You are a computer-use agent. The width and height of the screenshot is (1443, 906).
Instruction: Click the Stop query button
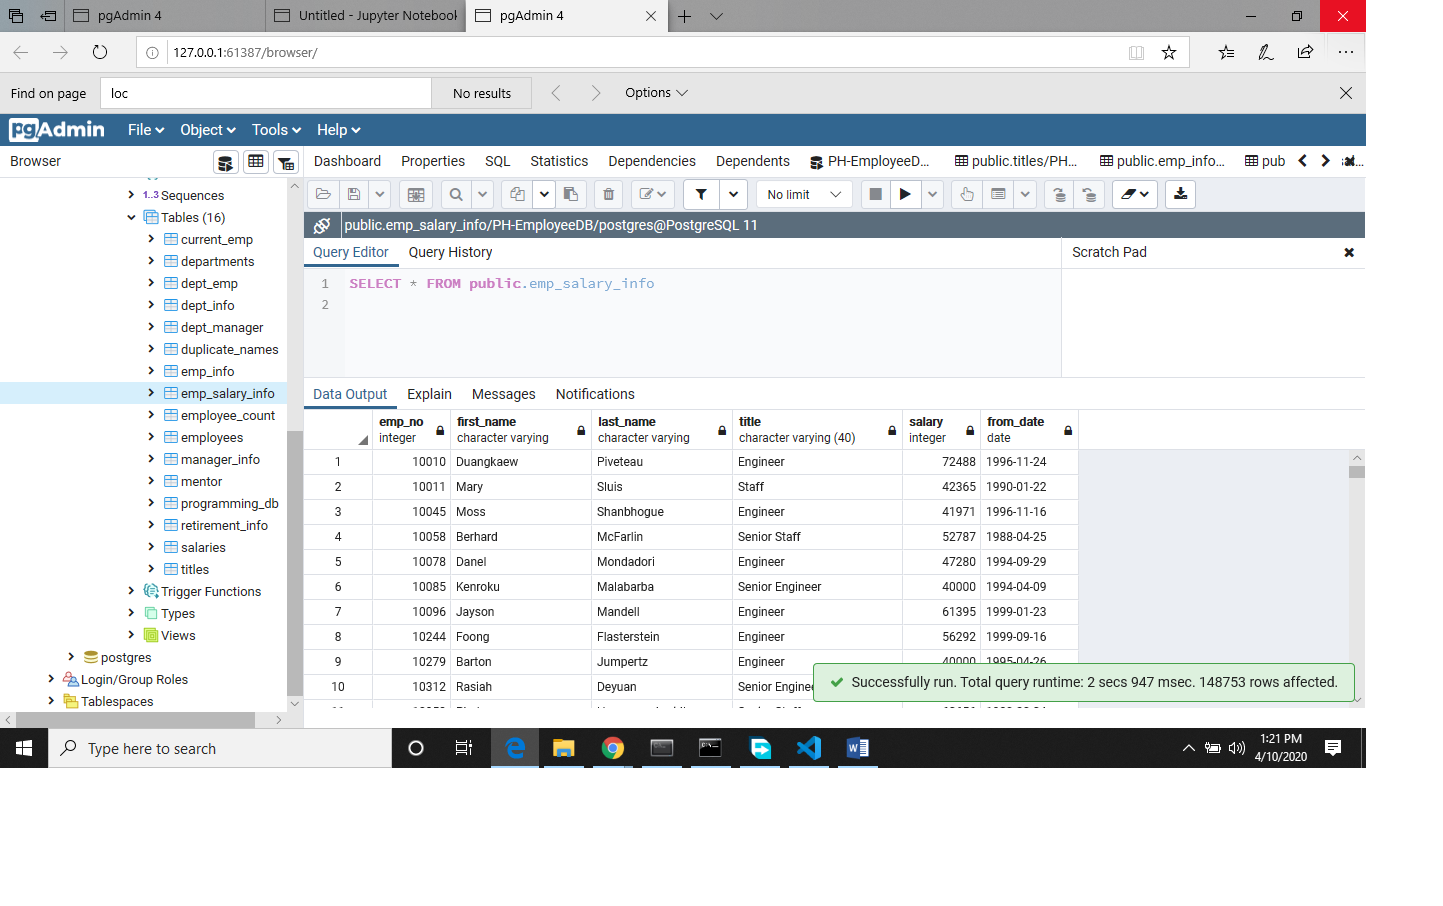(x=875, y=194)
